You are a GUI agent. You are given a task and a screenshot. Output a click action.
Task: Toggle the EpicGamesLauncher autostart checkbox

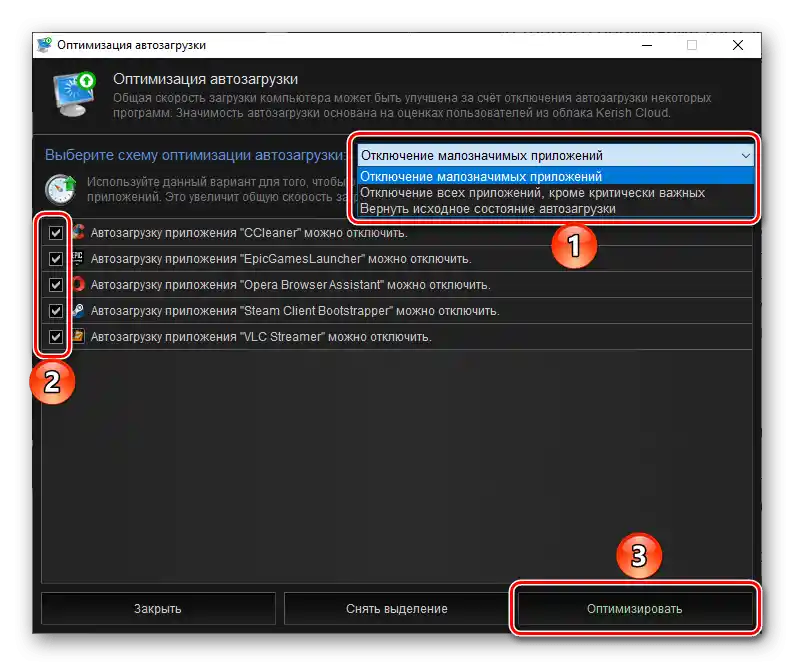point(56,259)
